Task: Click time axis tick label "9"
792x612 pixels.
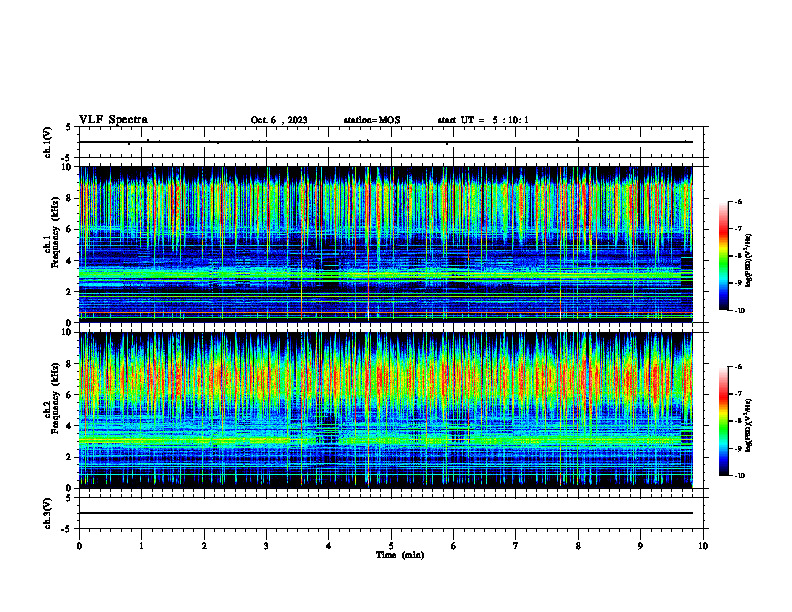Action: pyautogui.click(x=640, y=546)
